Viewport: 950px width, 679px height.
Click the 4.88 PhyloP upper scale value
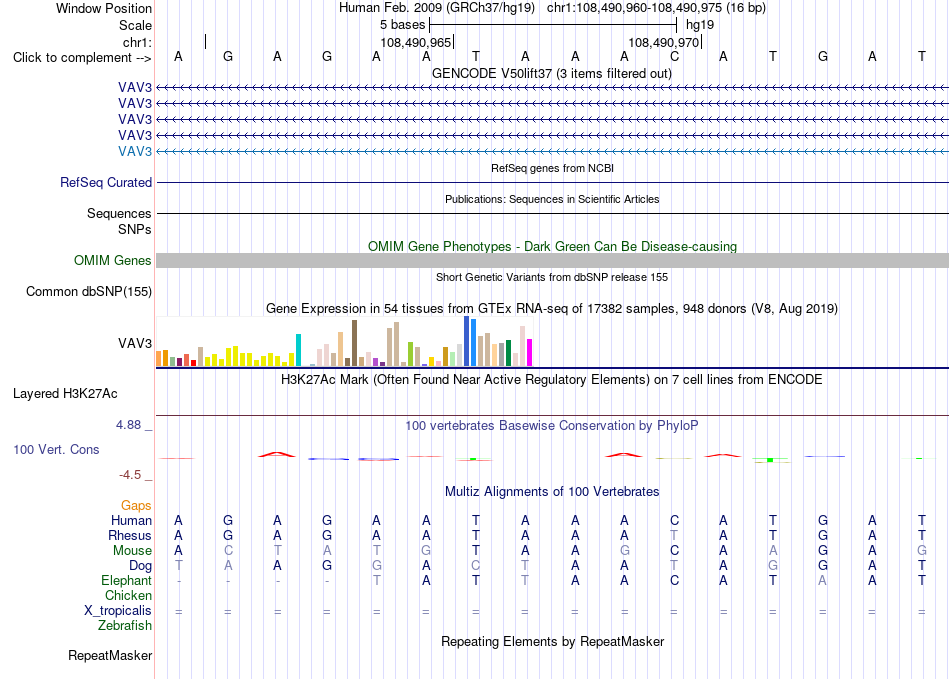click(x=129, y=425)
